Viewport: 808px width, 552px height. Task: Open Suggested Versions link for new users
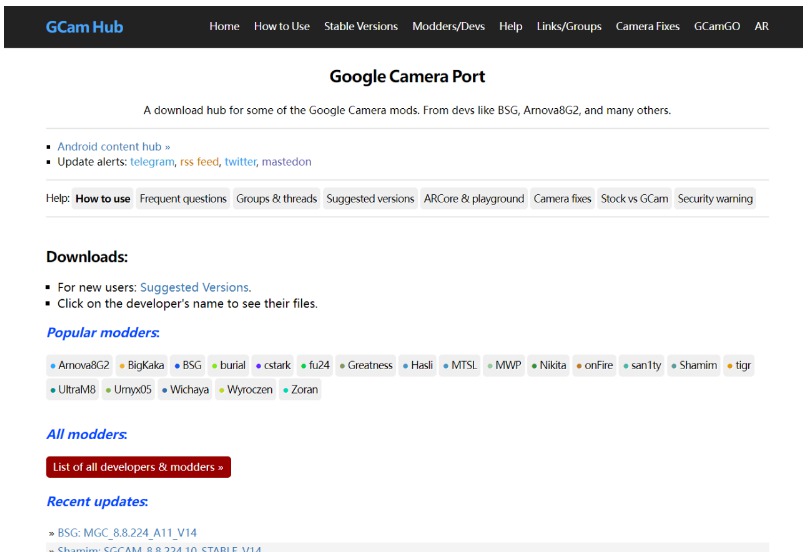pos(195,288)
